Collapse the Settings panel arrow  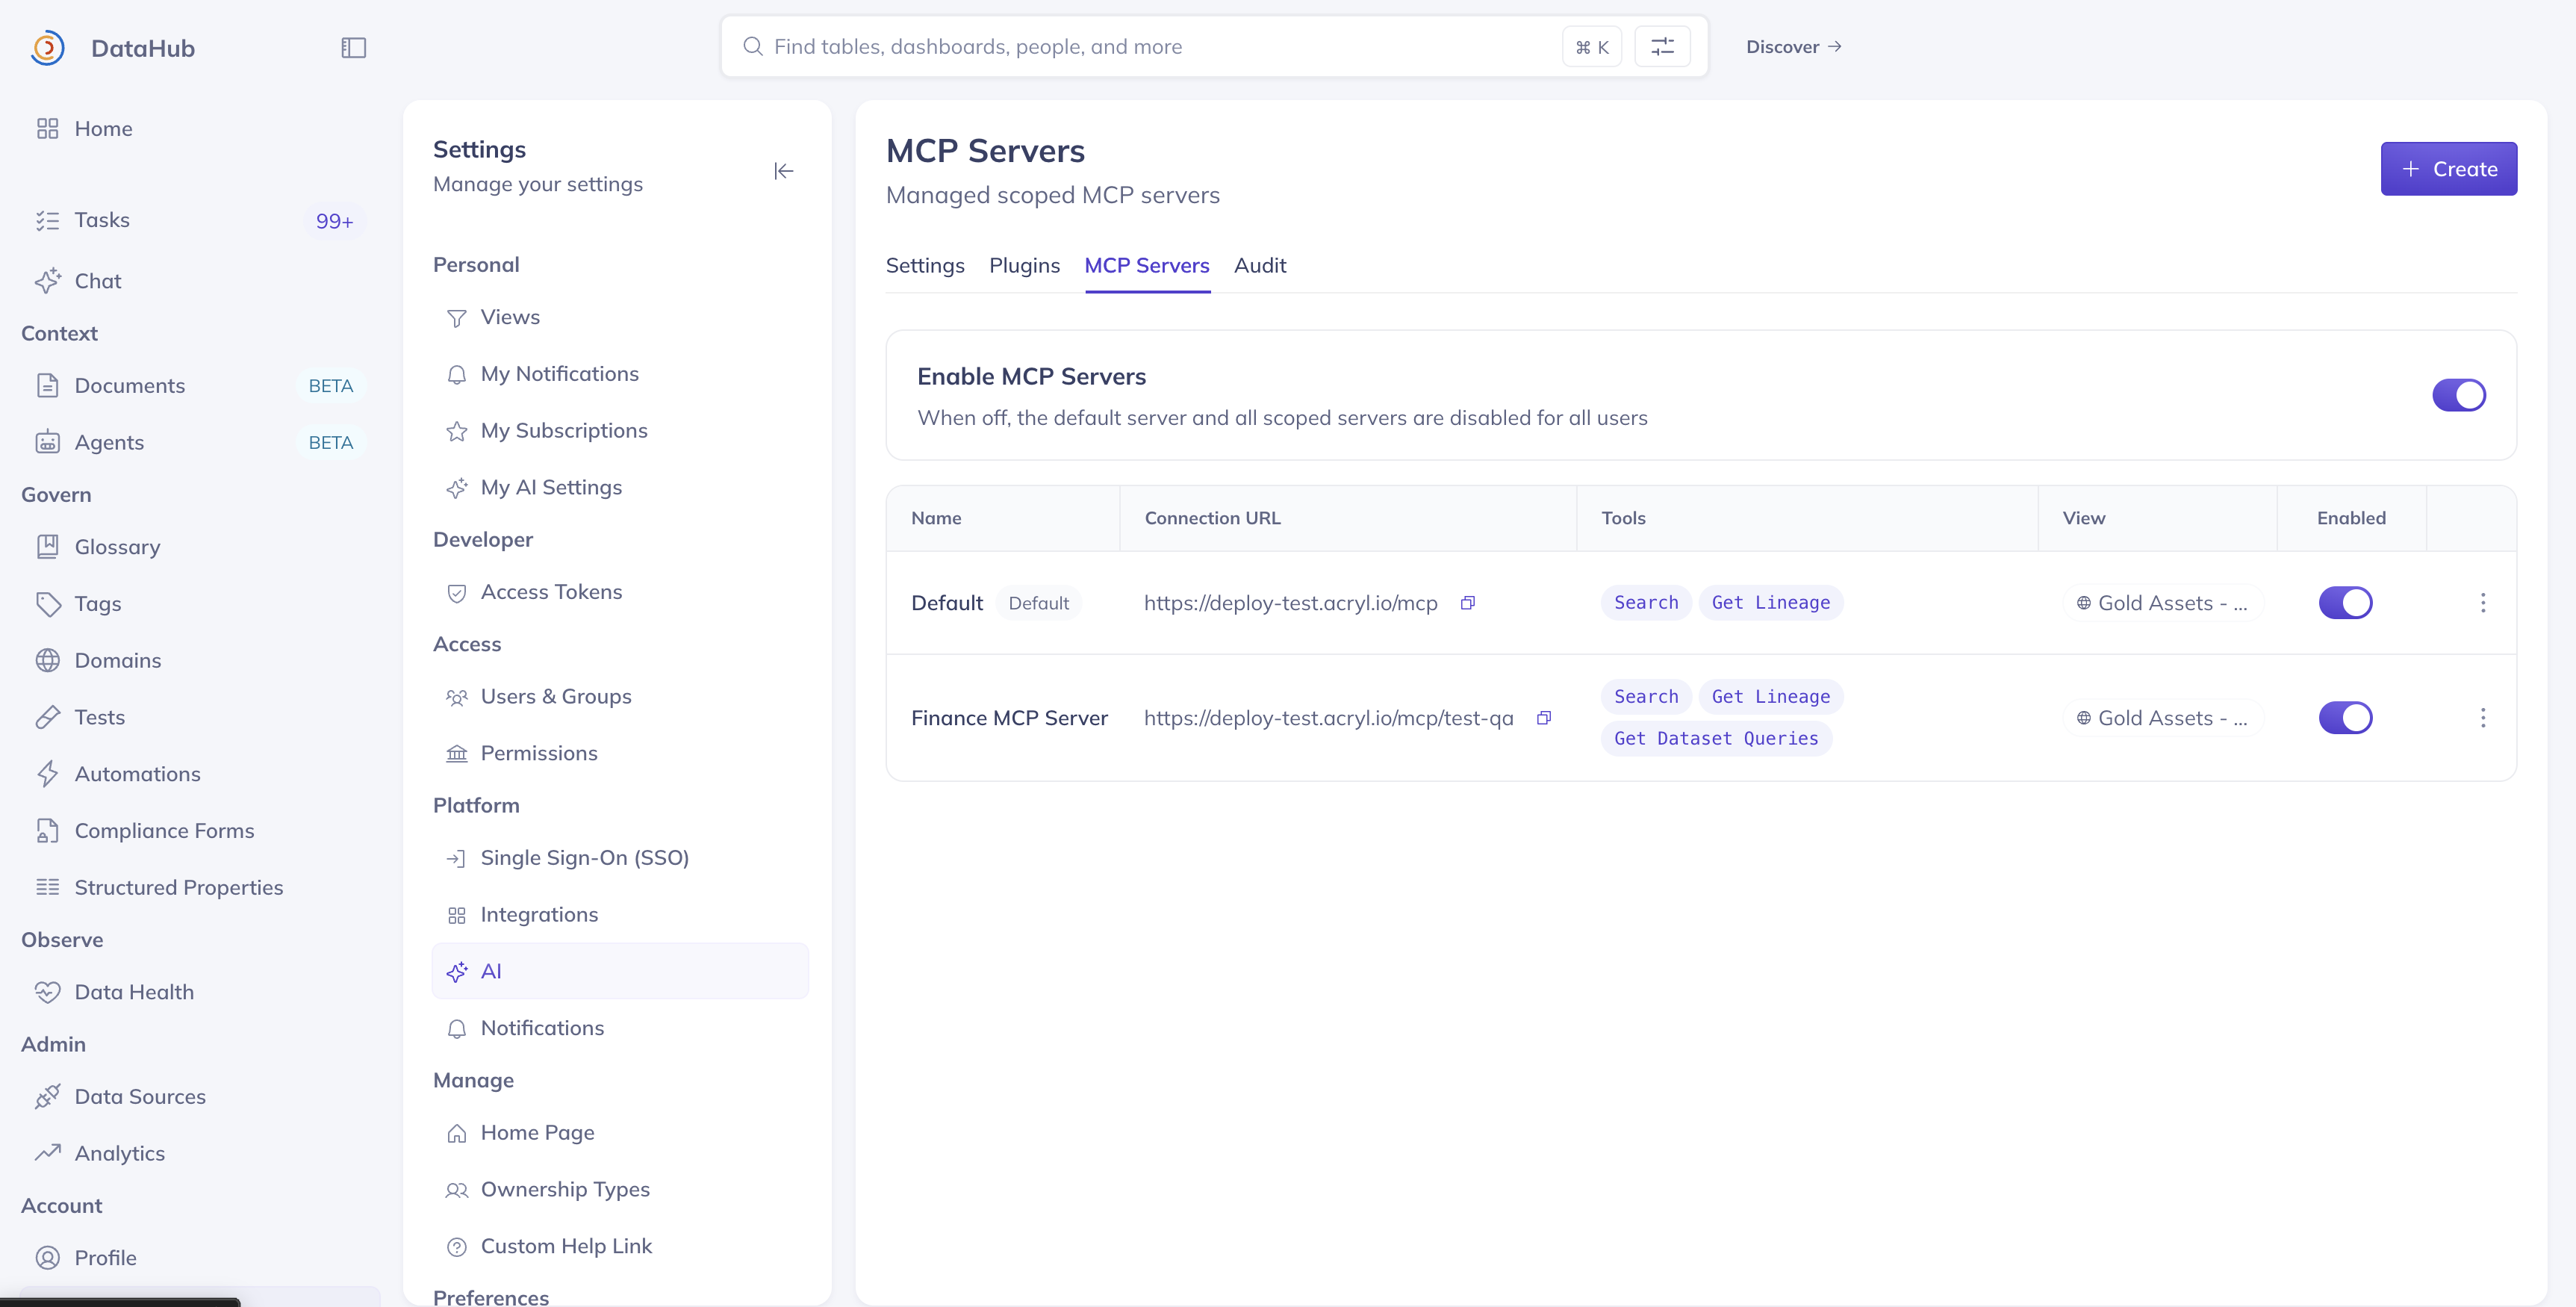point(783,171)
